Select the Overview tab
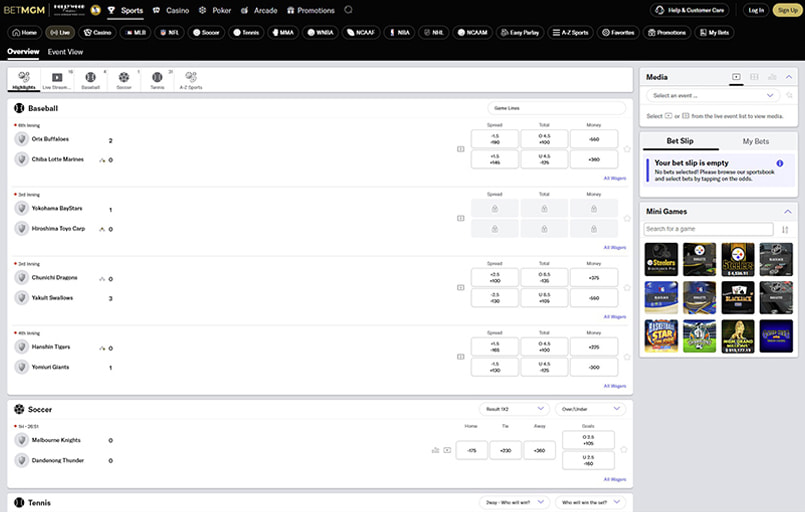Image resolution: width=805 pixels, height=512 pixels. (x=23, y=52)
